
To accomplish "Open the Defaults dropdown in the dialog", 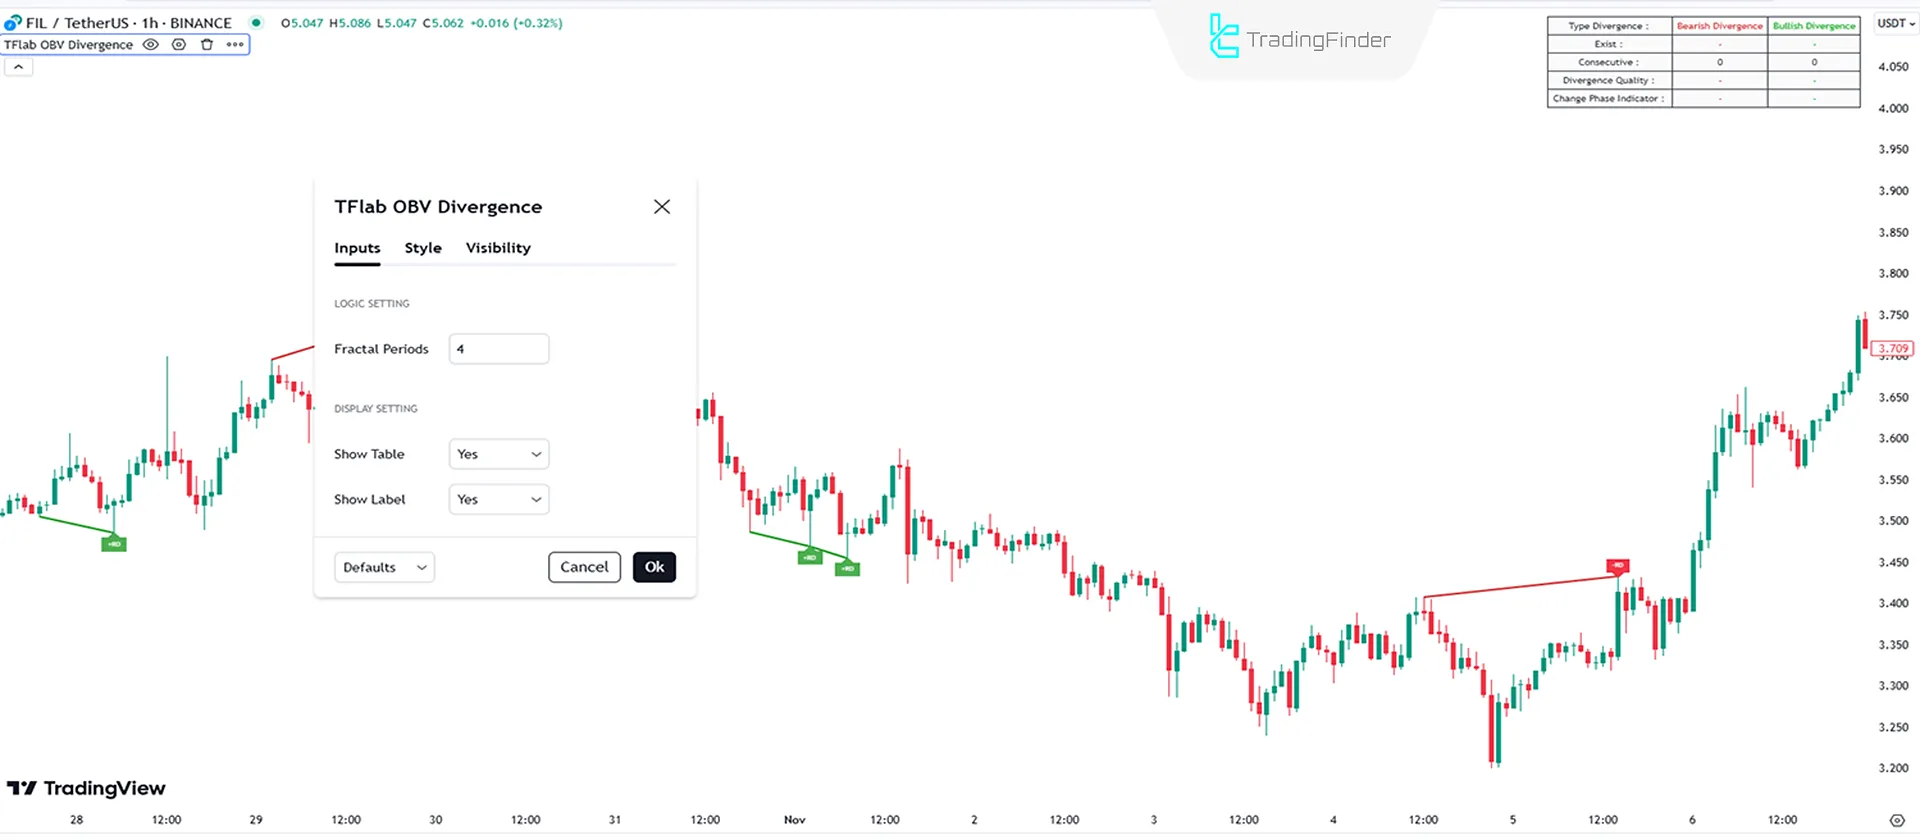I will (383, 567).
